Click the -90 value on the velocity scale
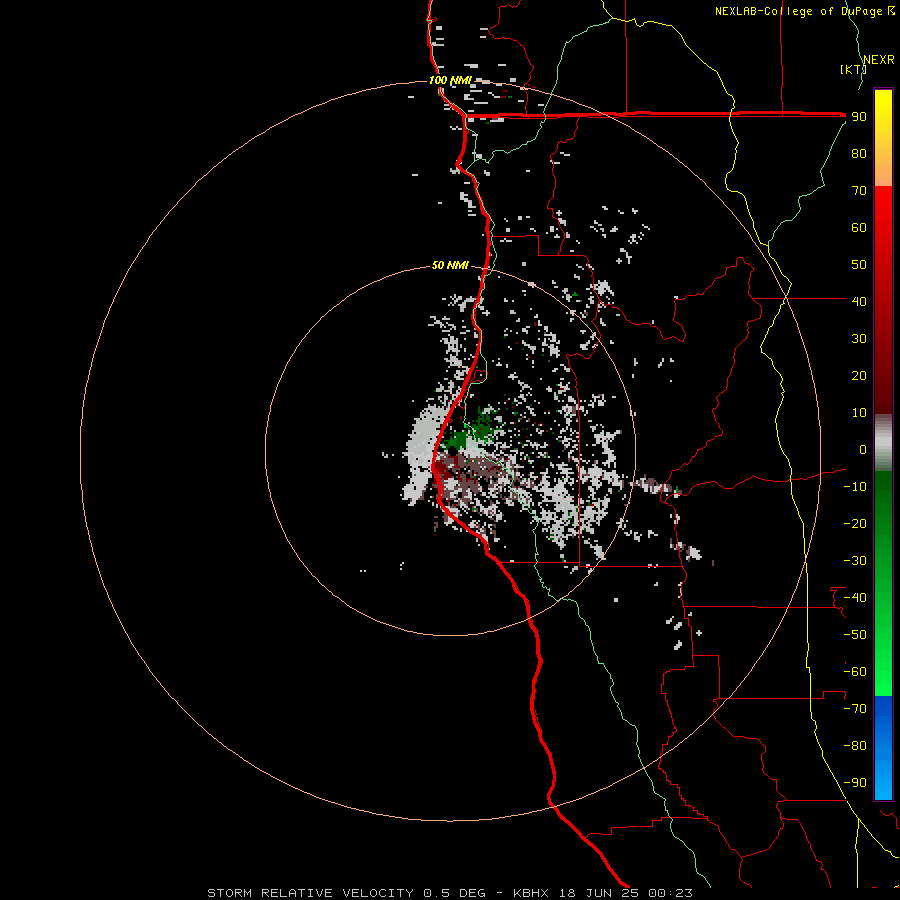 (855, 783)
